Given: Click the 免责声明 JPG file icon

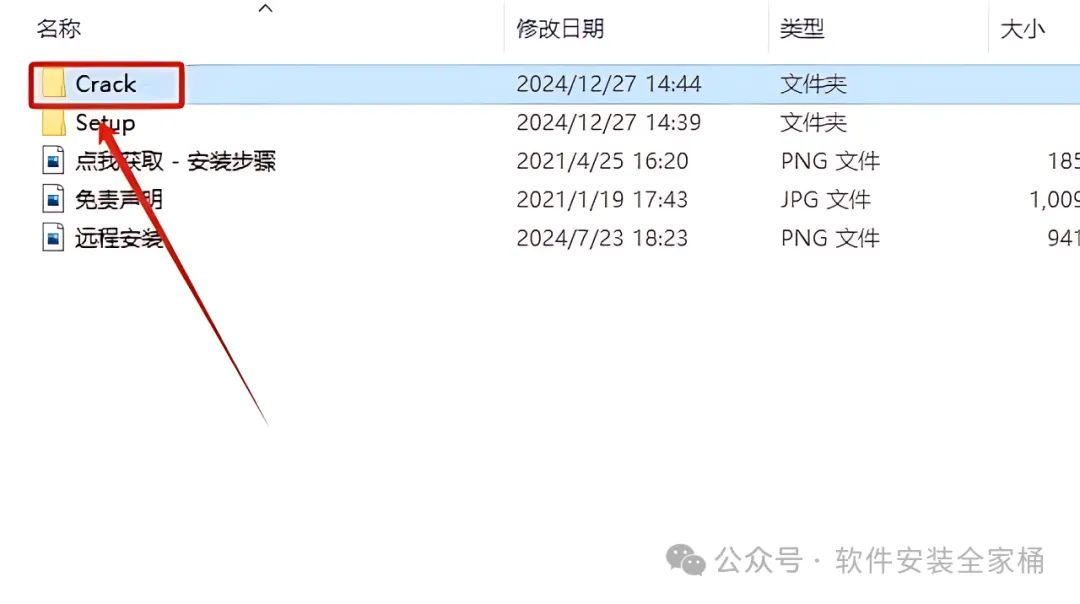Looking at the screenshot, I should point(53,200).
